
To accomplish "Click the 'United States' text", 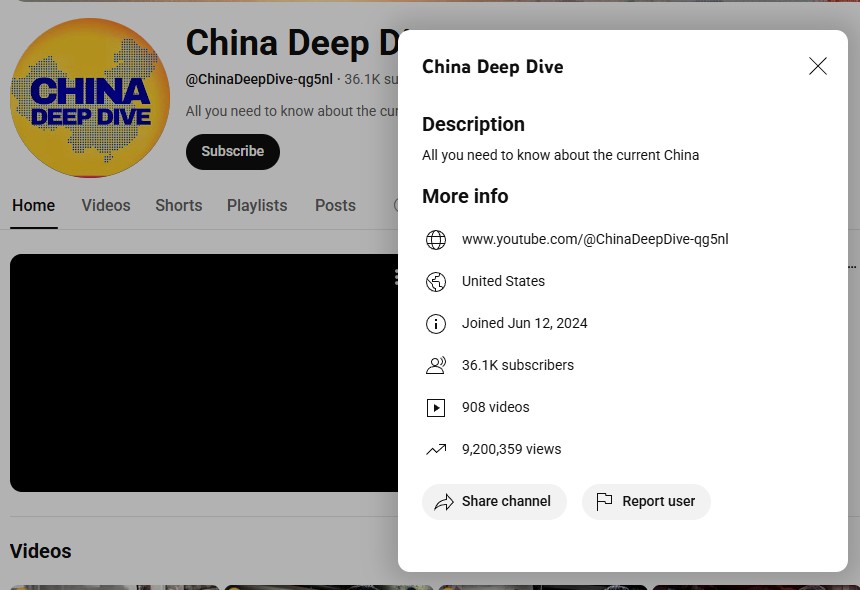I will [503, 281].
